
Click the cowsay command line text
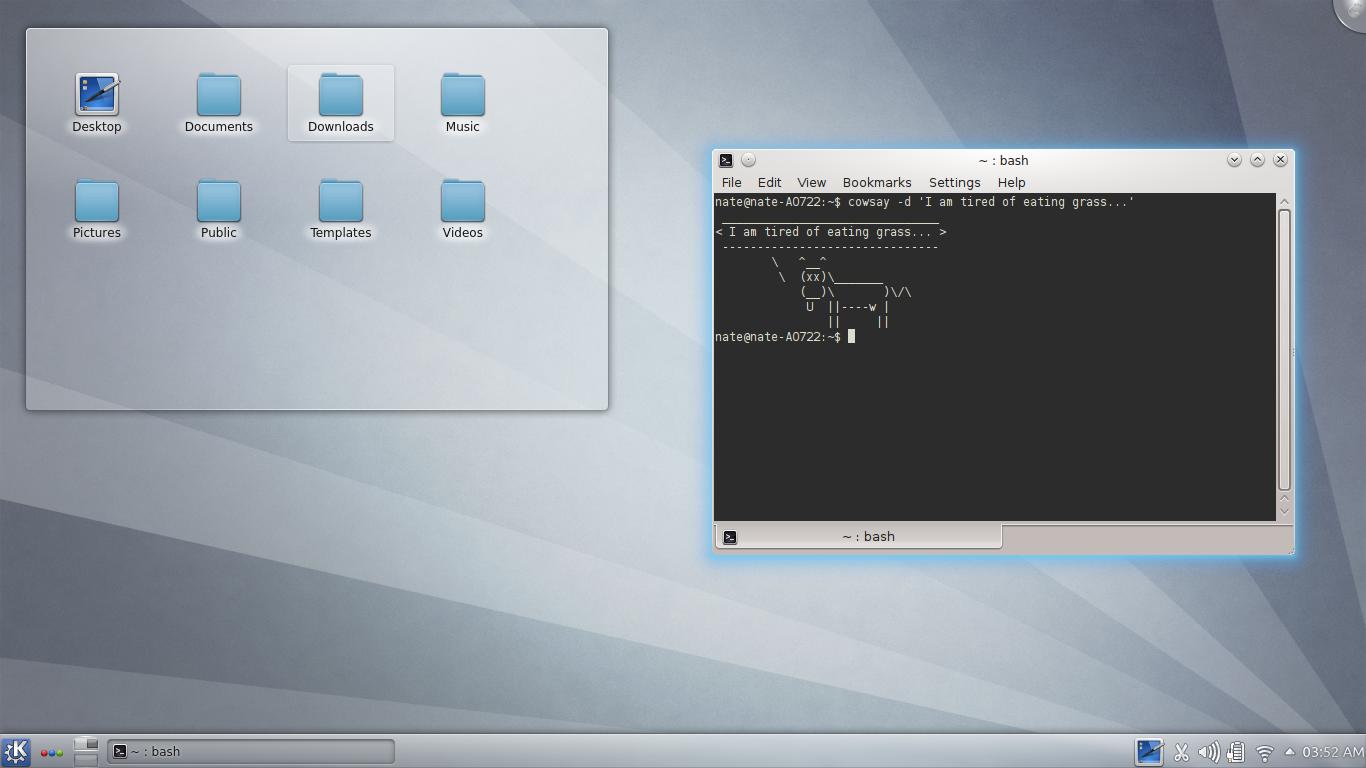[x=991, y=202]
